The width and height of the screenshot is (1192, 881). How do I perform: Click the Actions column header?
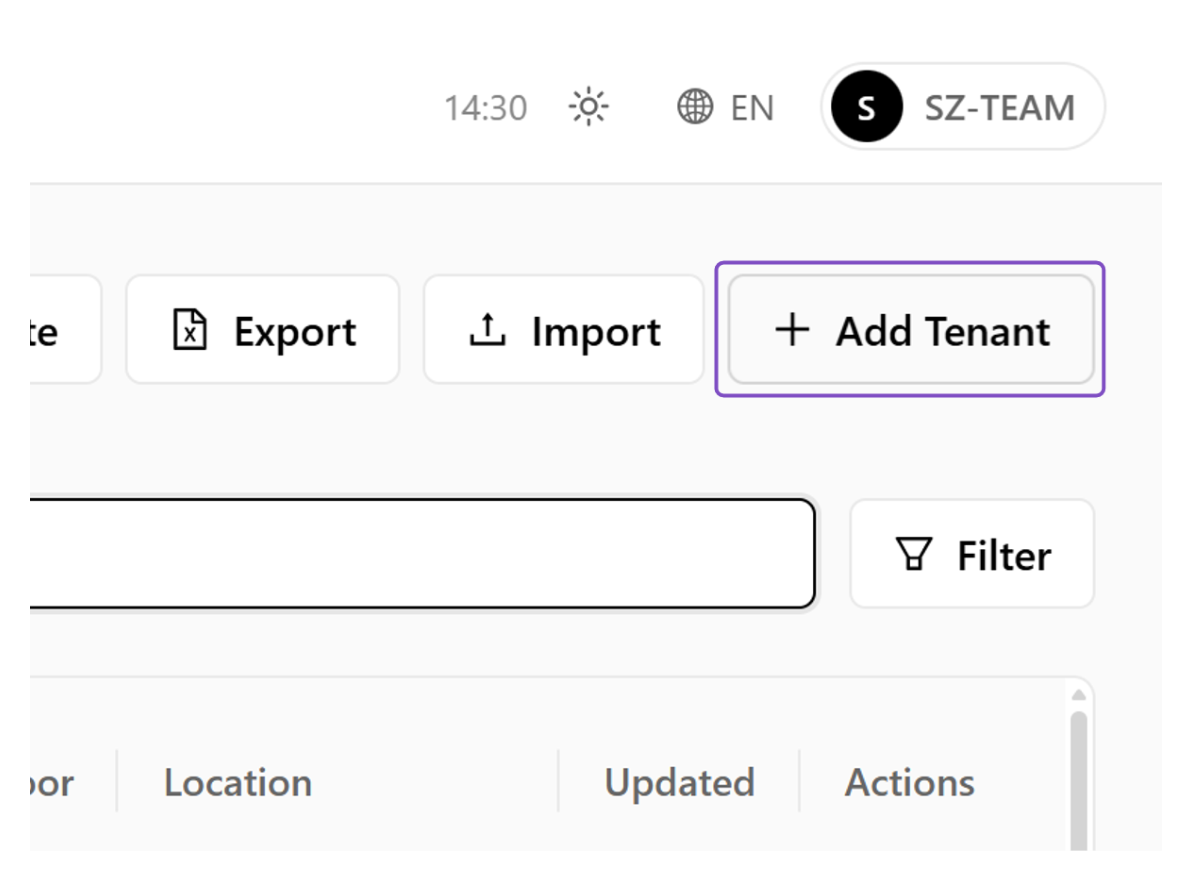(x=909, y=782)
